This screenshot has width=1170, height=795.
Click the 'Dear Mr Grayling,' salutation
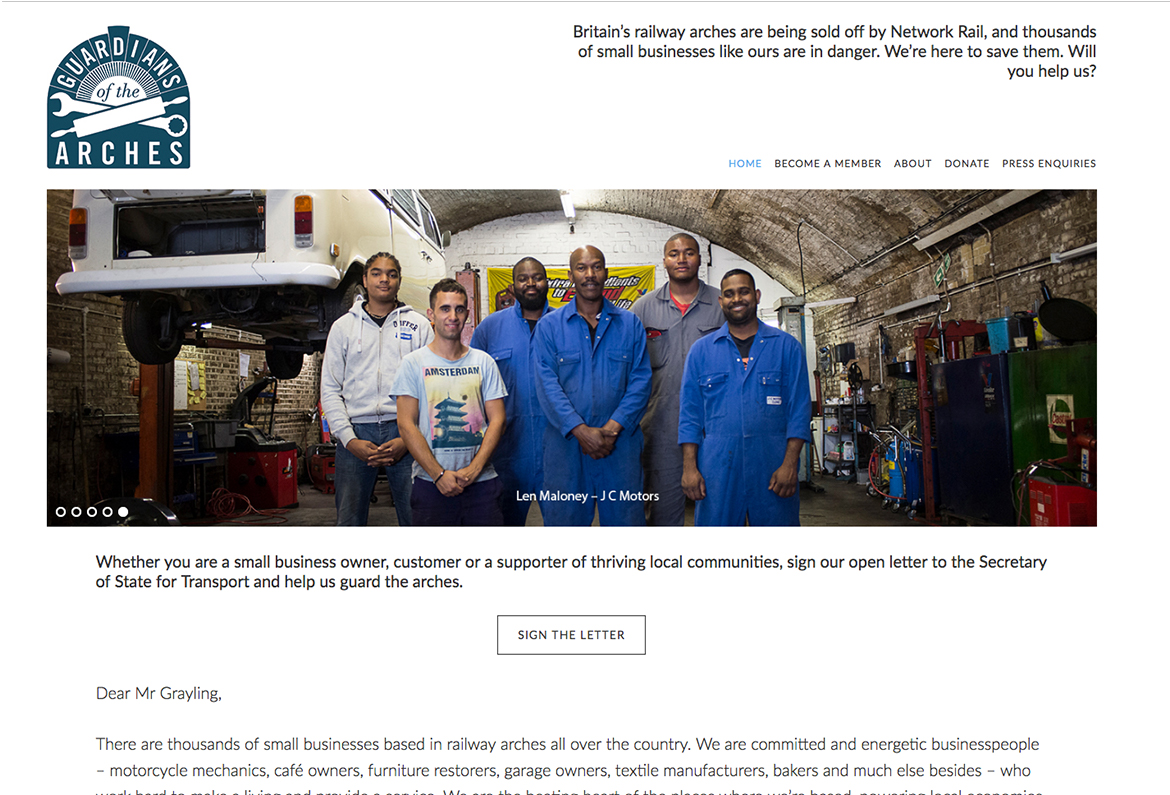pos(159,693)
